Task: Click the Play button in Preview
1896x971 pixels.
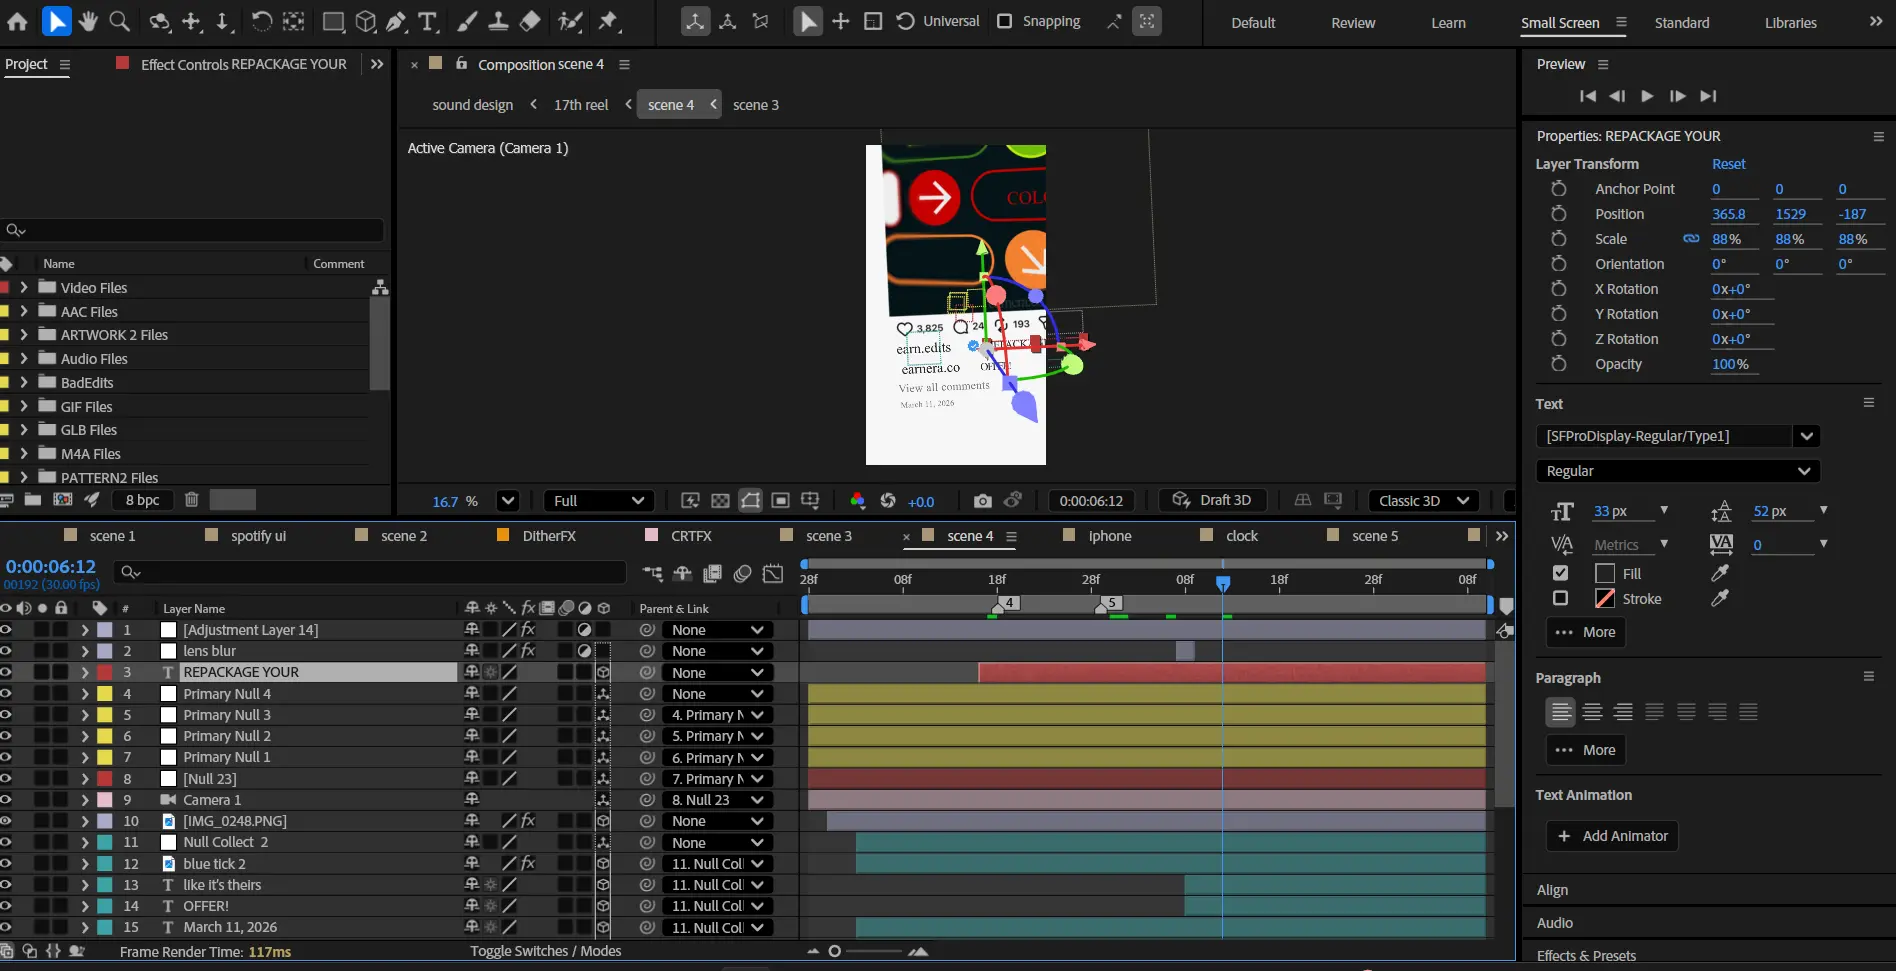Action: pos(1647,96)
